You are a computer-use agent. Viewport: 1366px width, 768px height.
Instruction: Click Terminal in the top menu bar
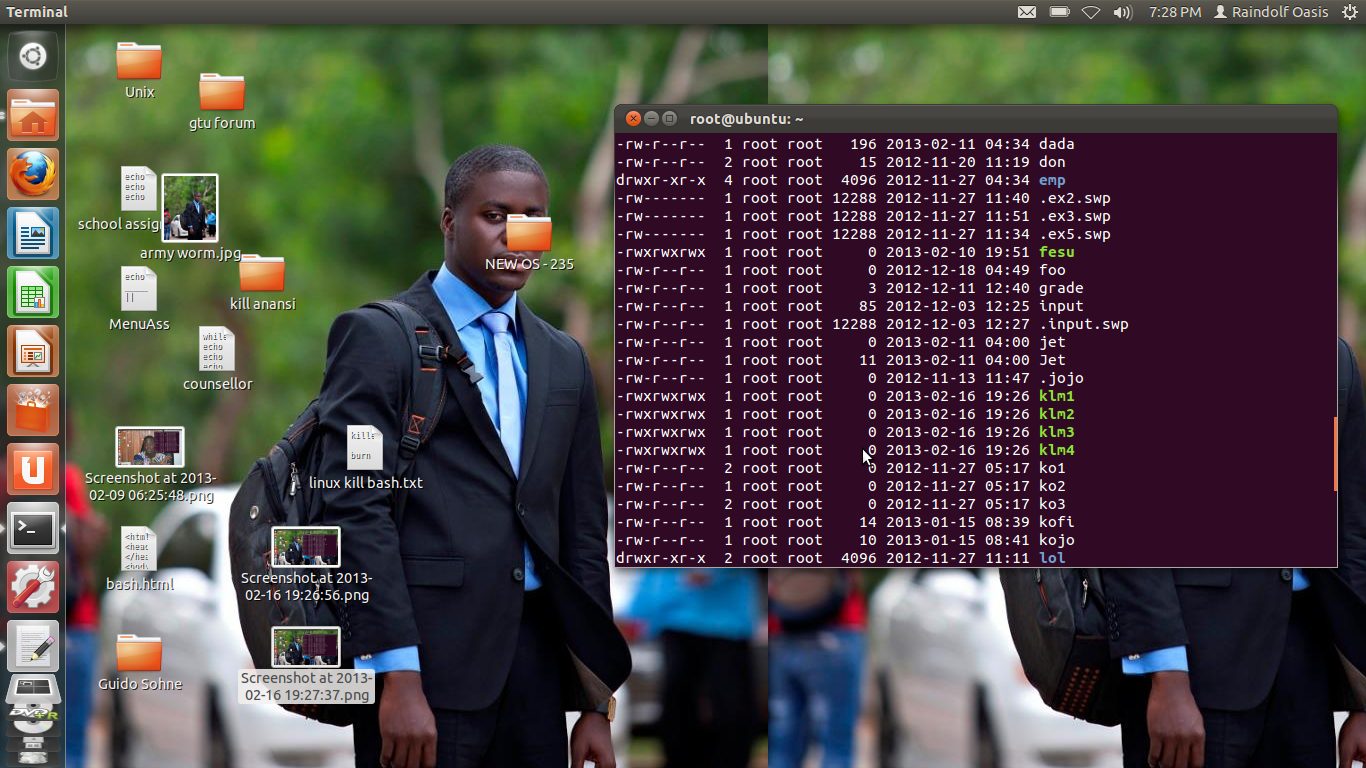37,12
